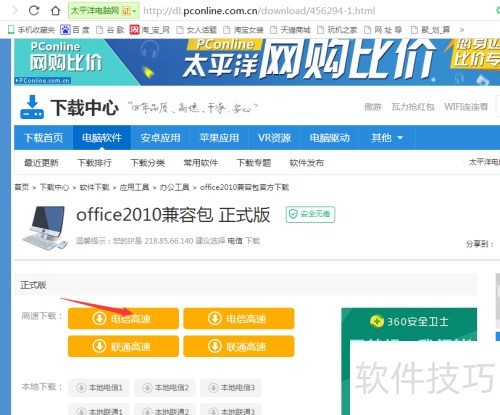
Task: Click the computer software thumbnail image
Action: tap(45, 228)
